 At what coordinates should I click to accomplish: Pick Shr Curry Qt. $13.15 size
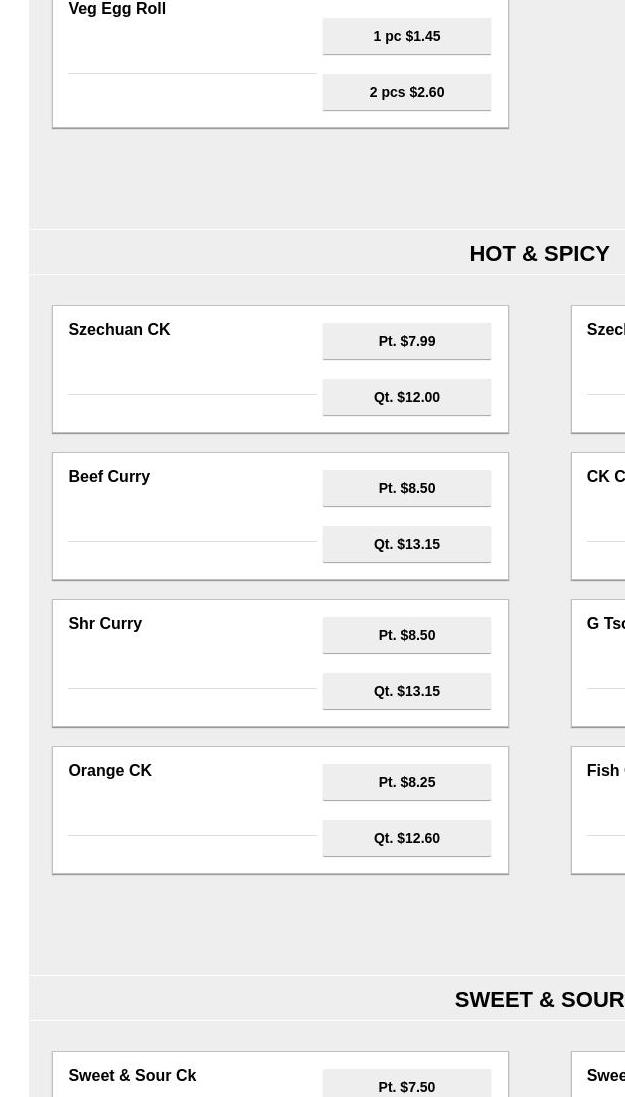[406, 691]
